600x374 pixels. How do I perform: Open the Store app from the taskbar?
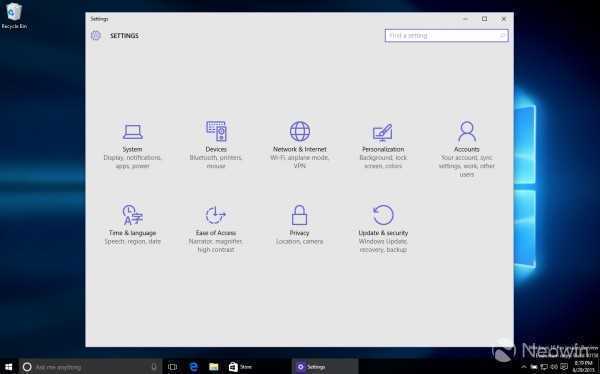(x=240, y=367)
